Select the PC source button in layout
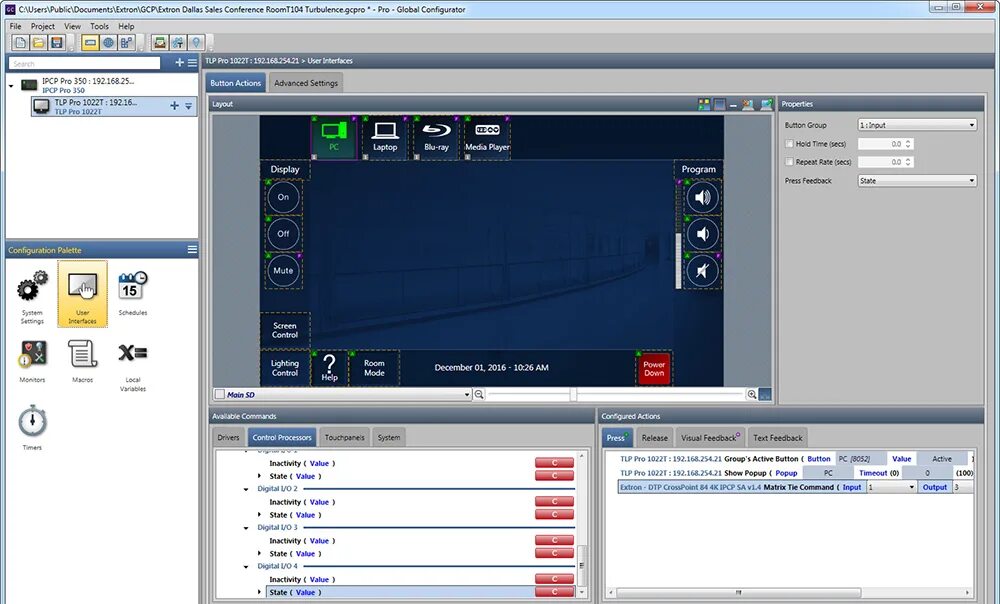The width and height of the screenshot is (1000, 604). coord(334,137)
